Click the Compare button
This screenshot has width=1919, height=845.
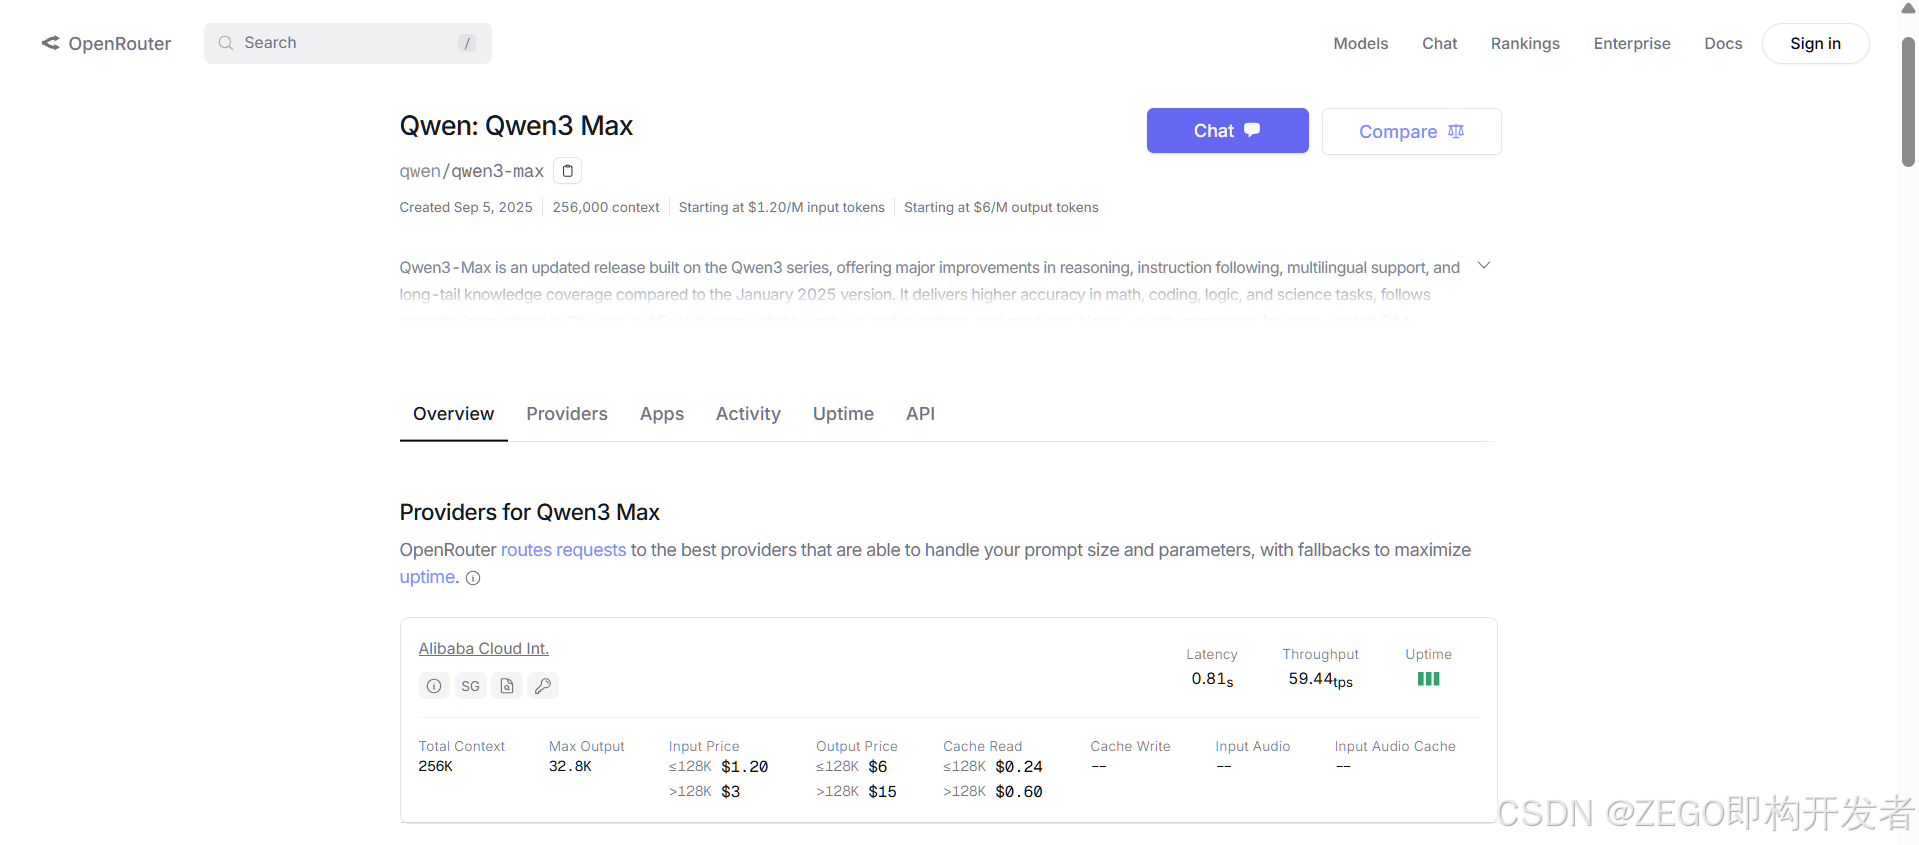pos(1411,131)
